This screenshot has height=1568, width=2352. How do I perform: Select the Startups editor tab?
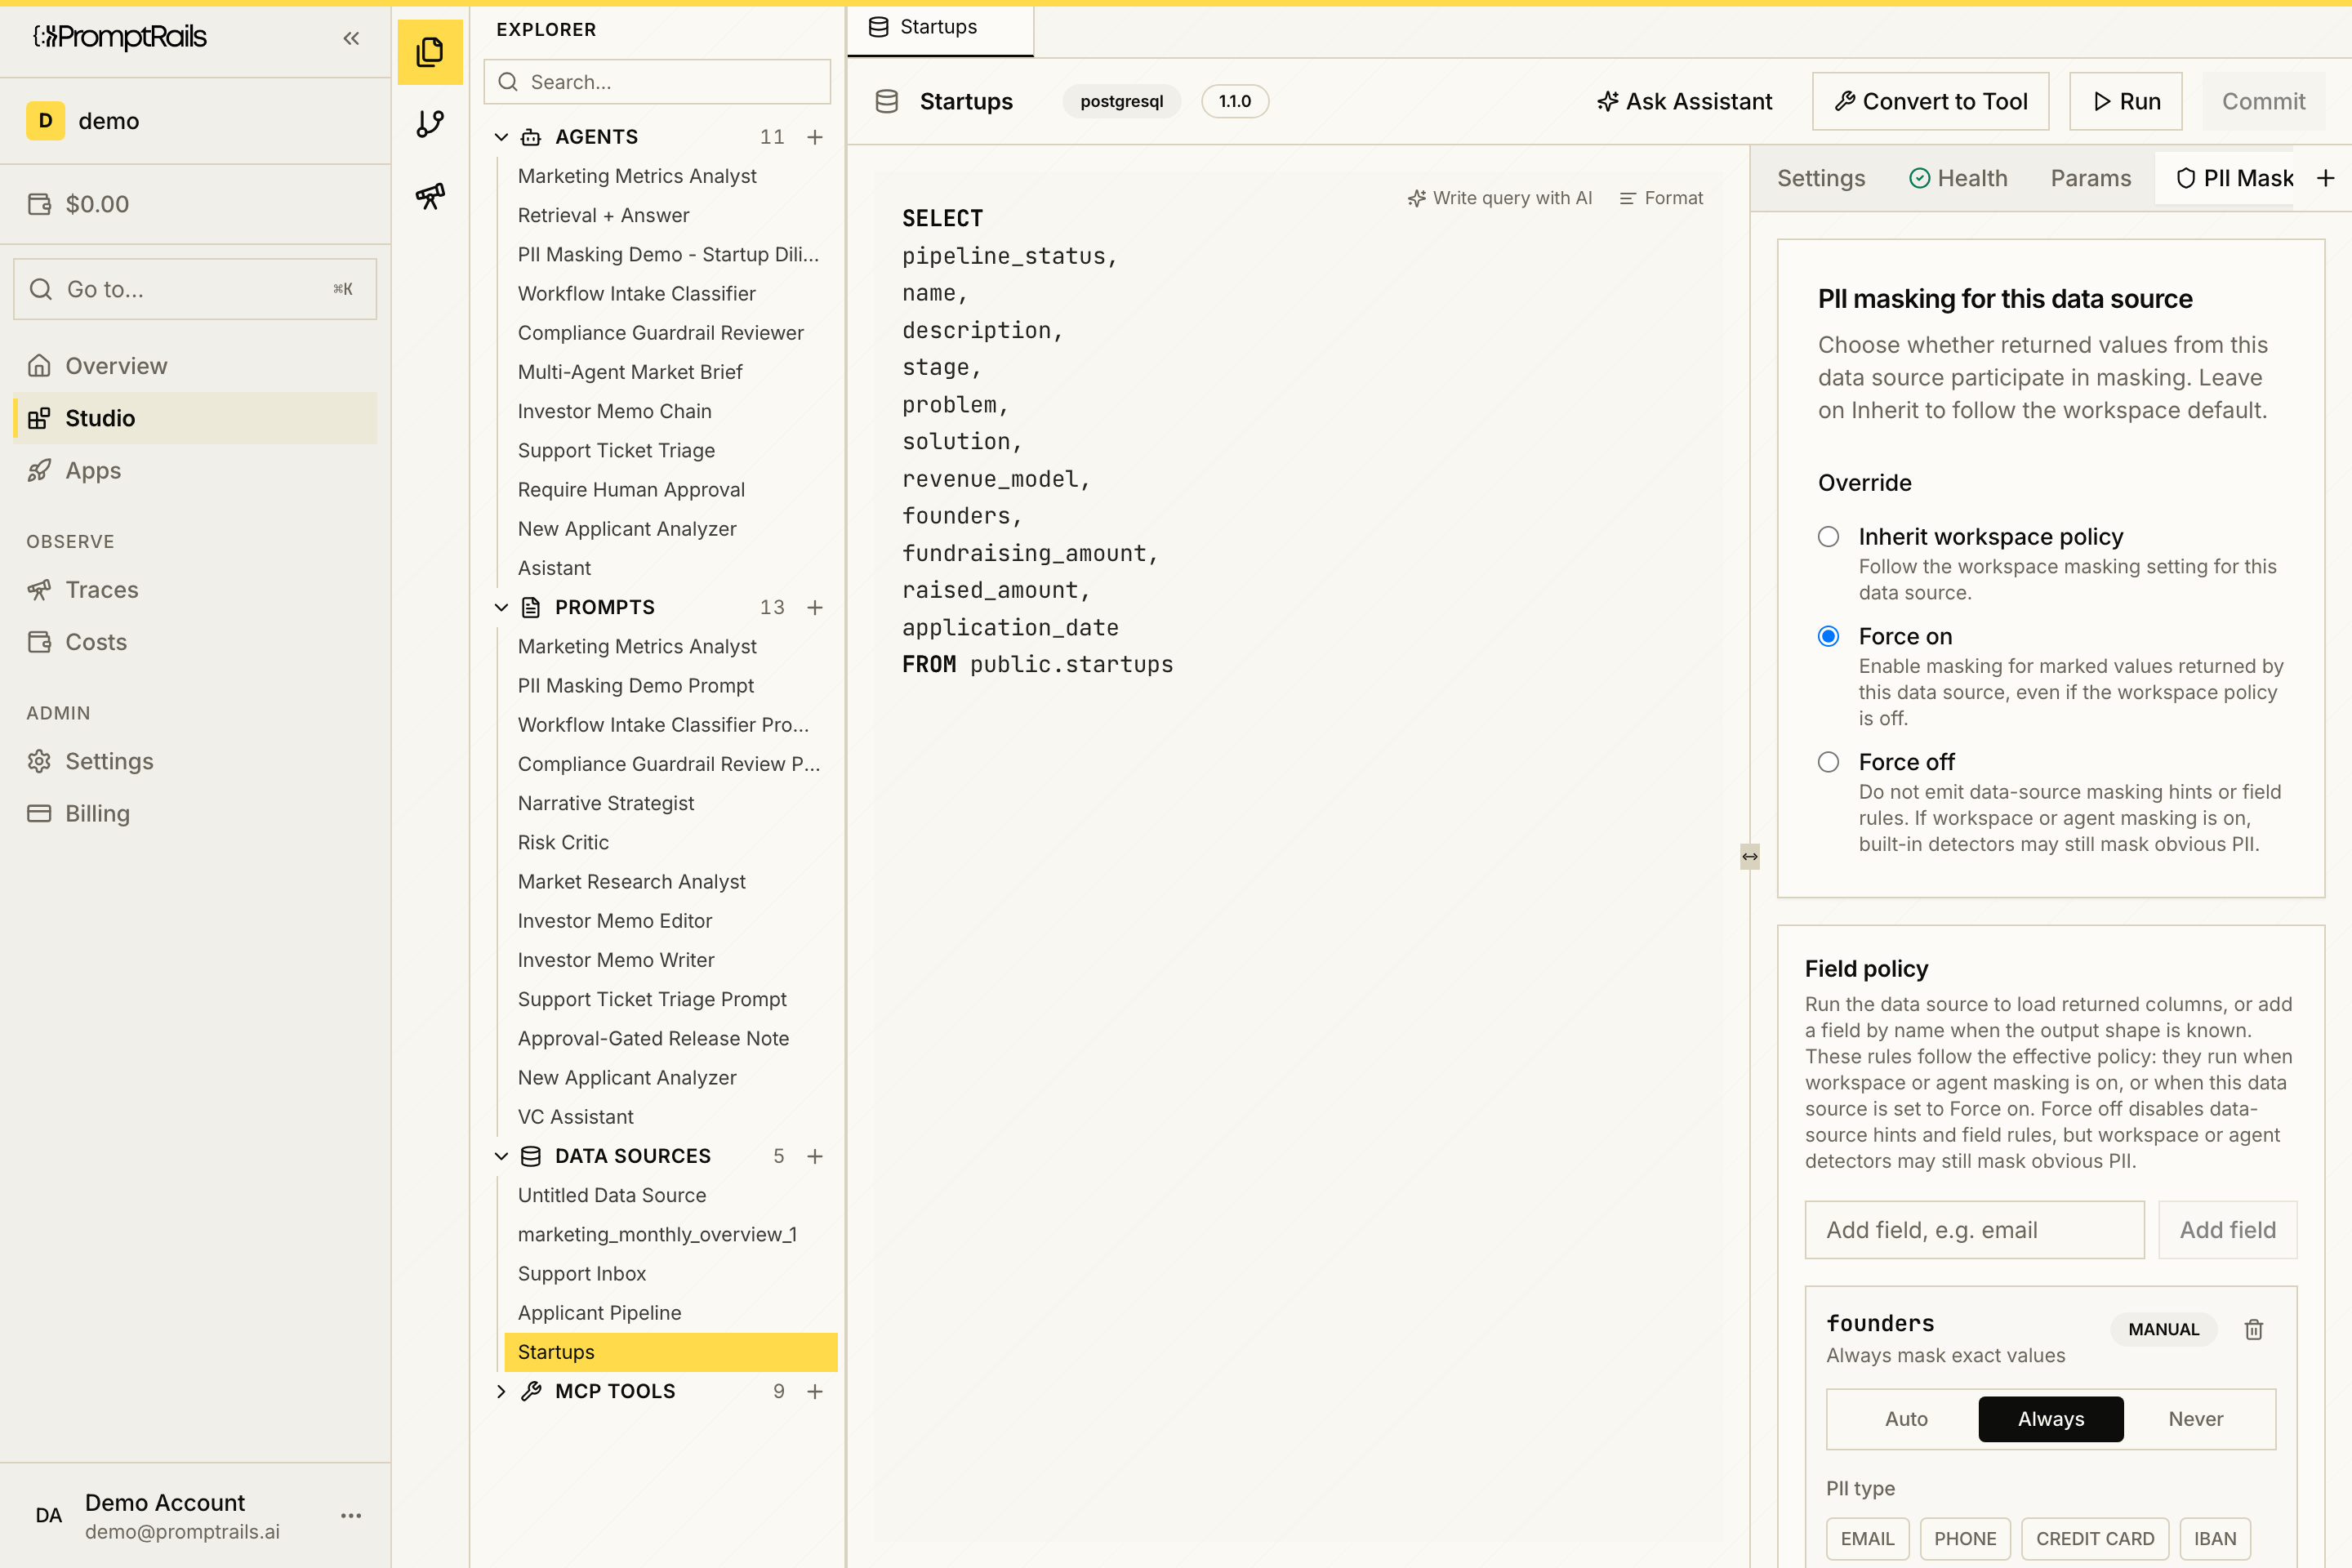tap(938, 28)
